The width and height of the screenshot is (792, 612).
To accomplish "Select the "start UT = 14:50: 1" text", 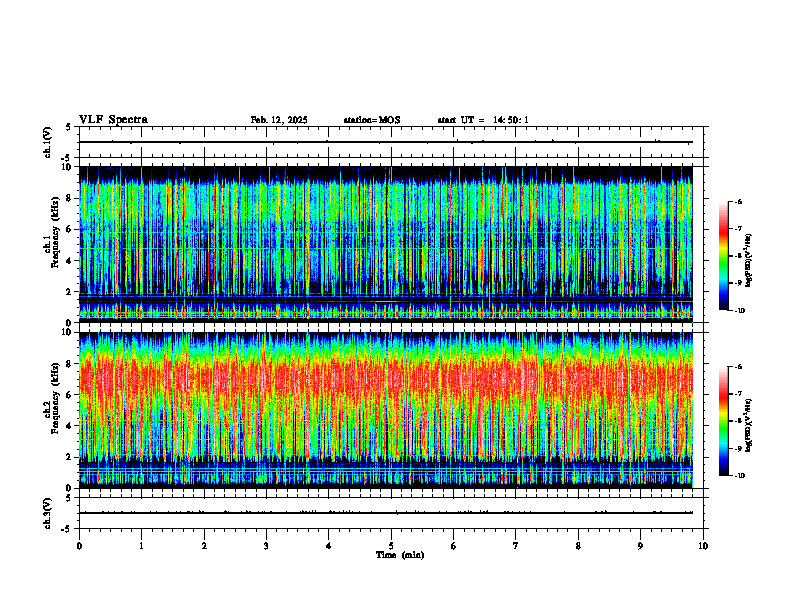I will pos(483,120).
